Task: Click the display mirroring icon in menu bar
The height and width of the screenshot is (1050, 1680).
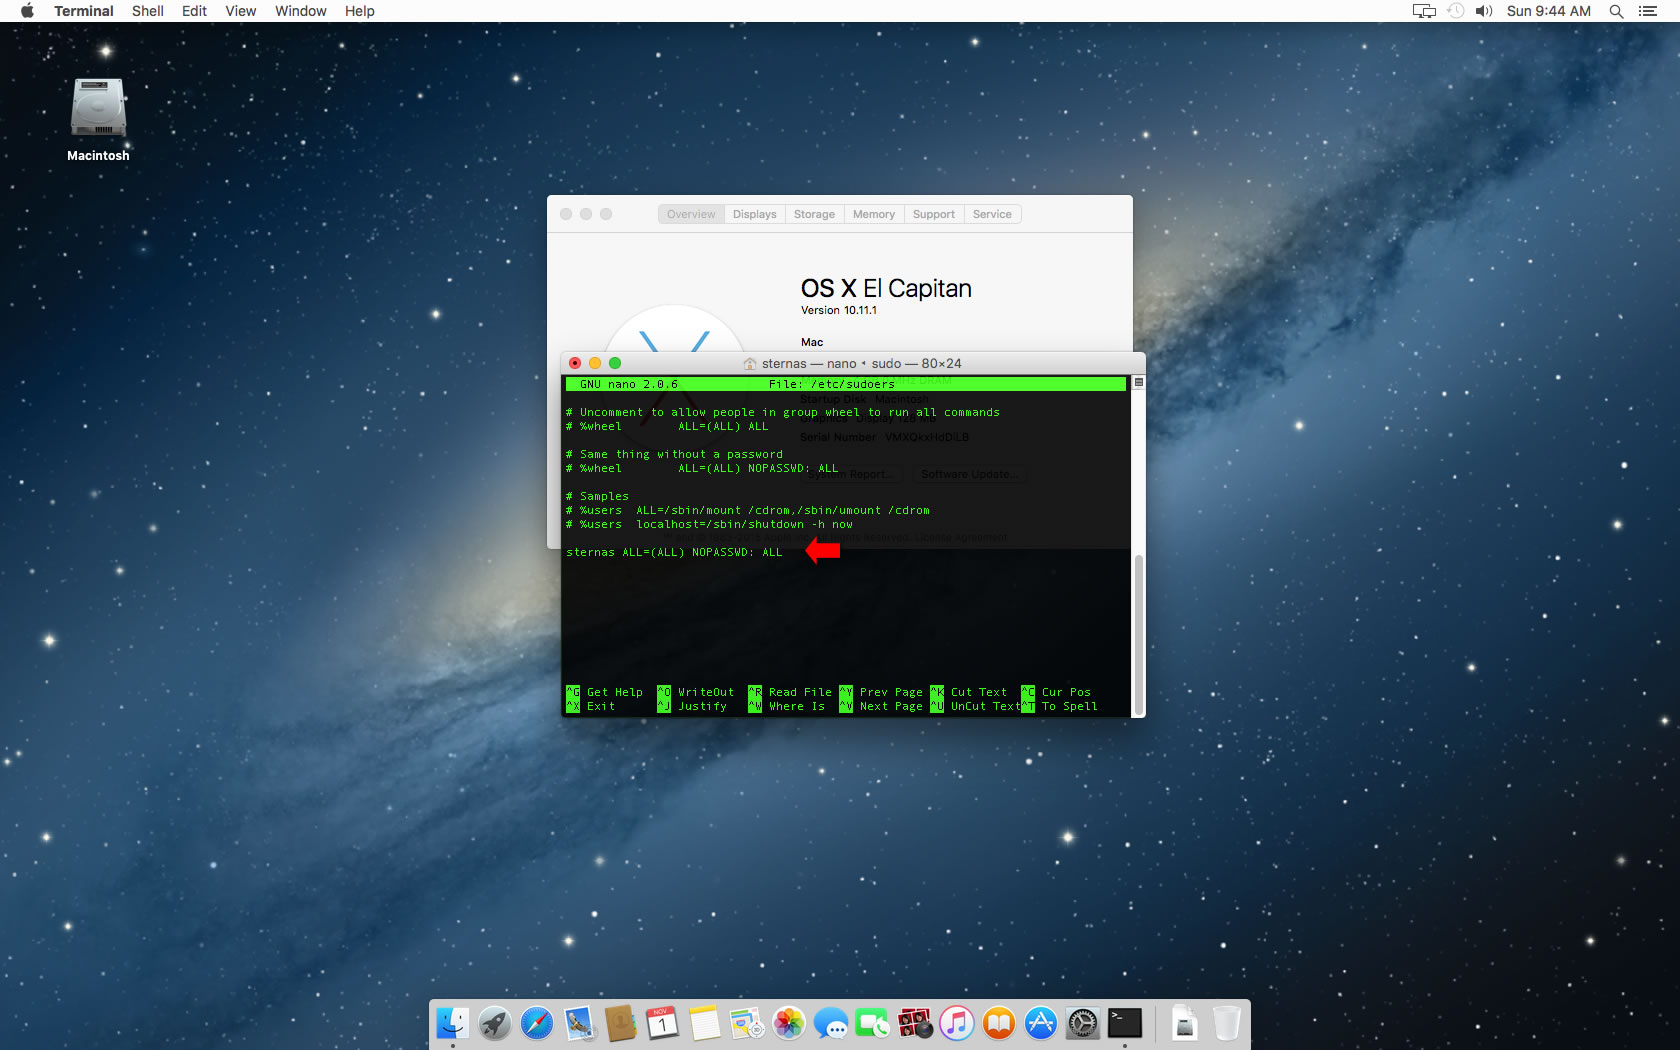Action: pyautogui.click(x=1424, y=11)
